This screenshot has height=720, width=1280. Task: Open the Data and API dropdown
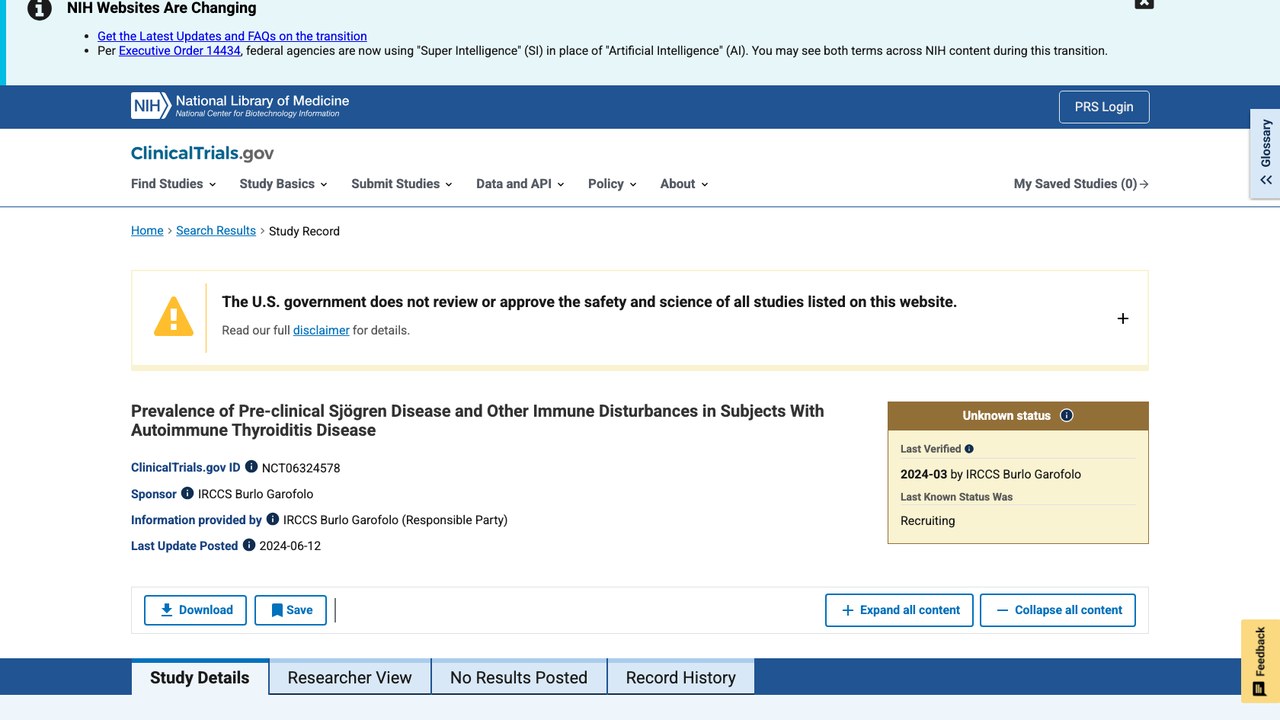520,184
